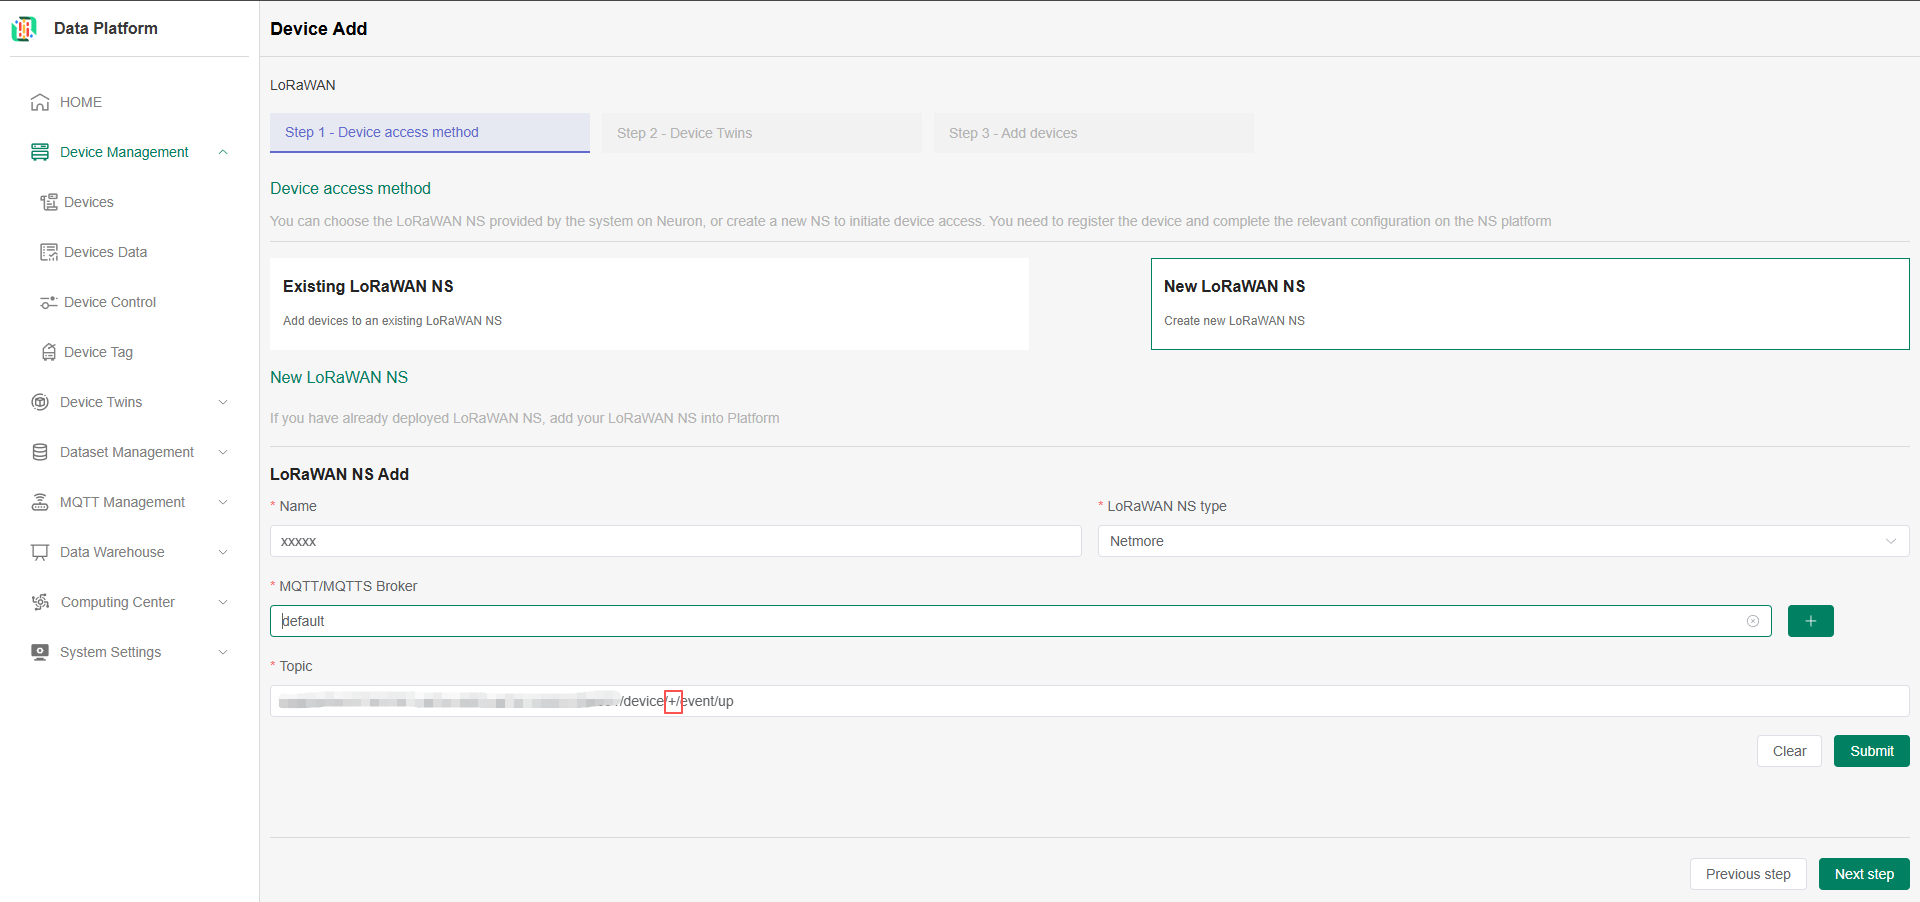This screenshot has height=902, width=1920.
Task: Clear the MQTT broker field with the x icon
Action: coord(1753,621)
